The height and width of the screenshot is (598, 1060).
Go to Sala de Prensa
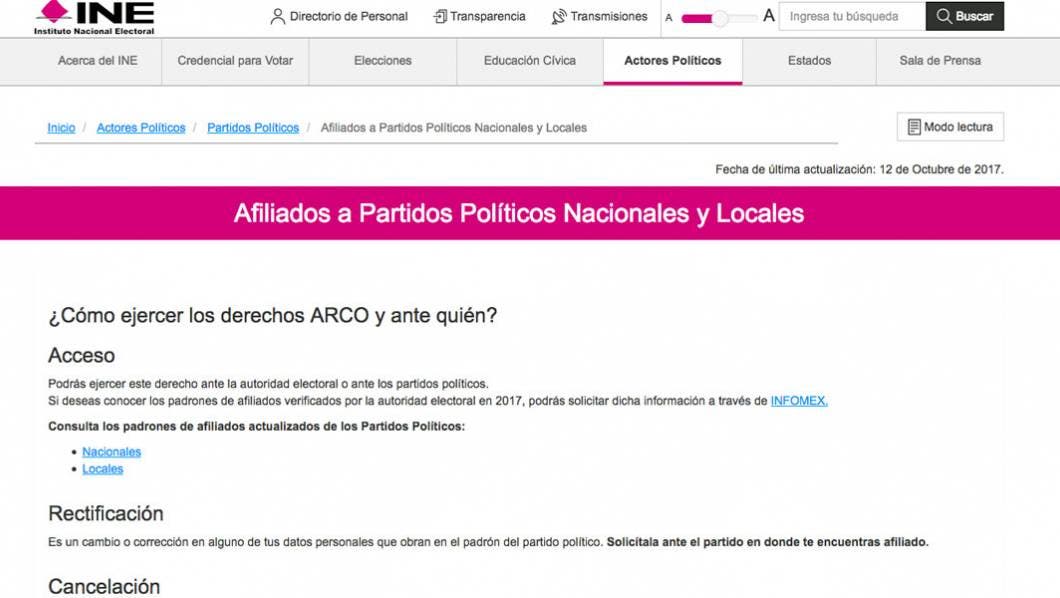coord(939,61)
